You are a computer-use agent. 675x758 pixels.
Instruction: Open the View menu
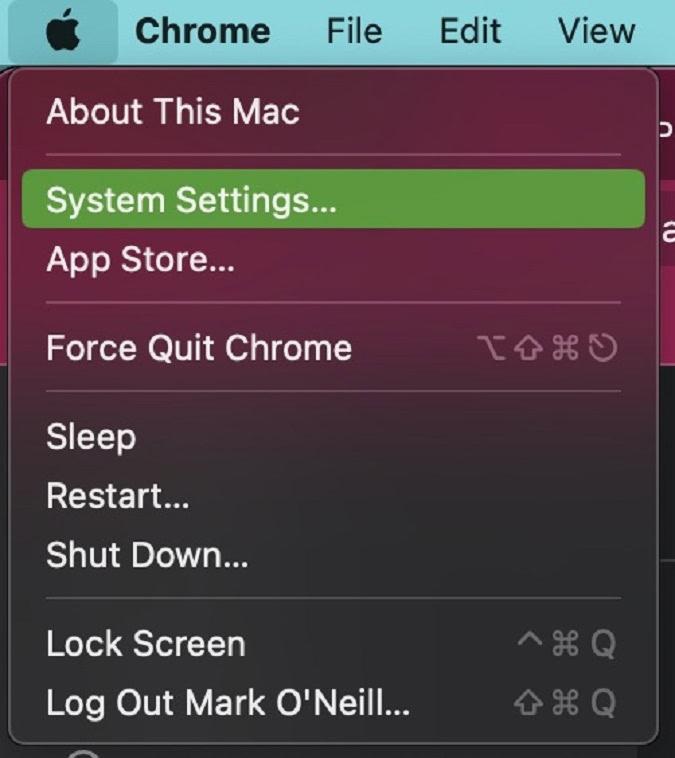click(x=596, y=31)
